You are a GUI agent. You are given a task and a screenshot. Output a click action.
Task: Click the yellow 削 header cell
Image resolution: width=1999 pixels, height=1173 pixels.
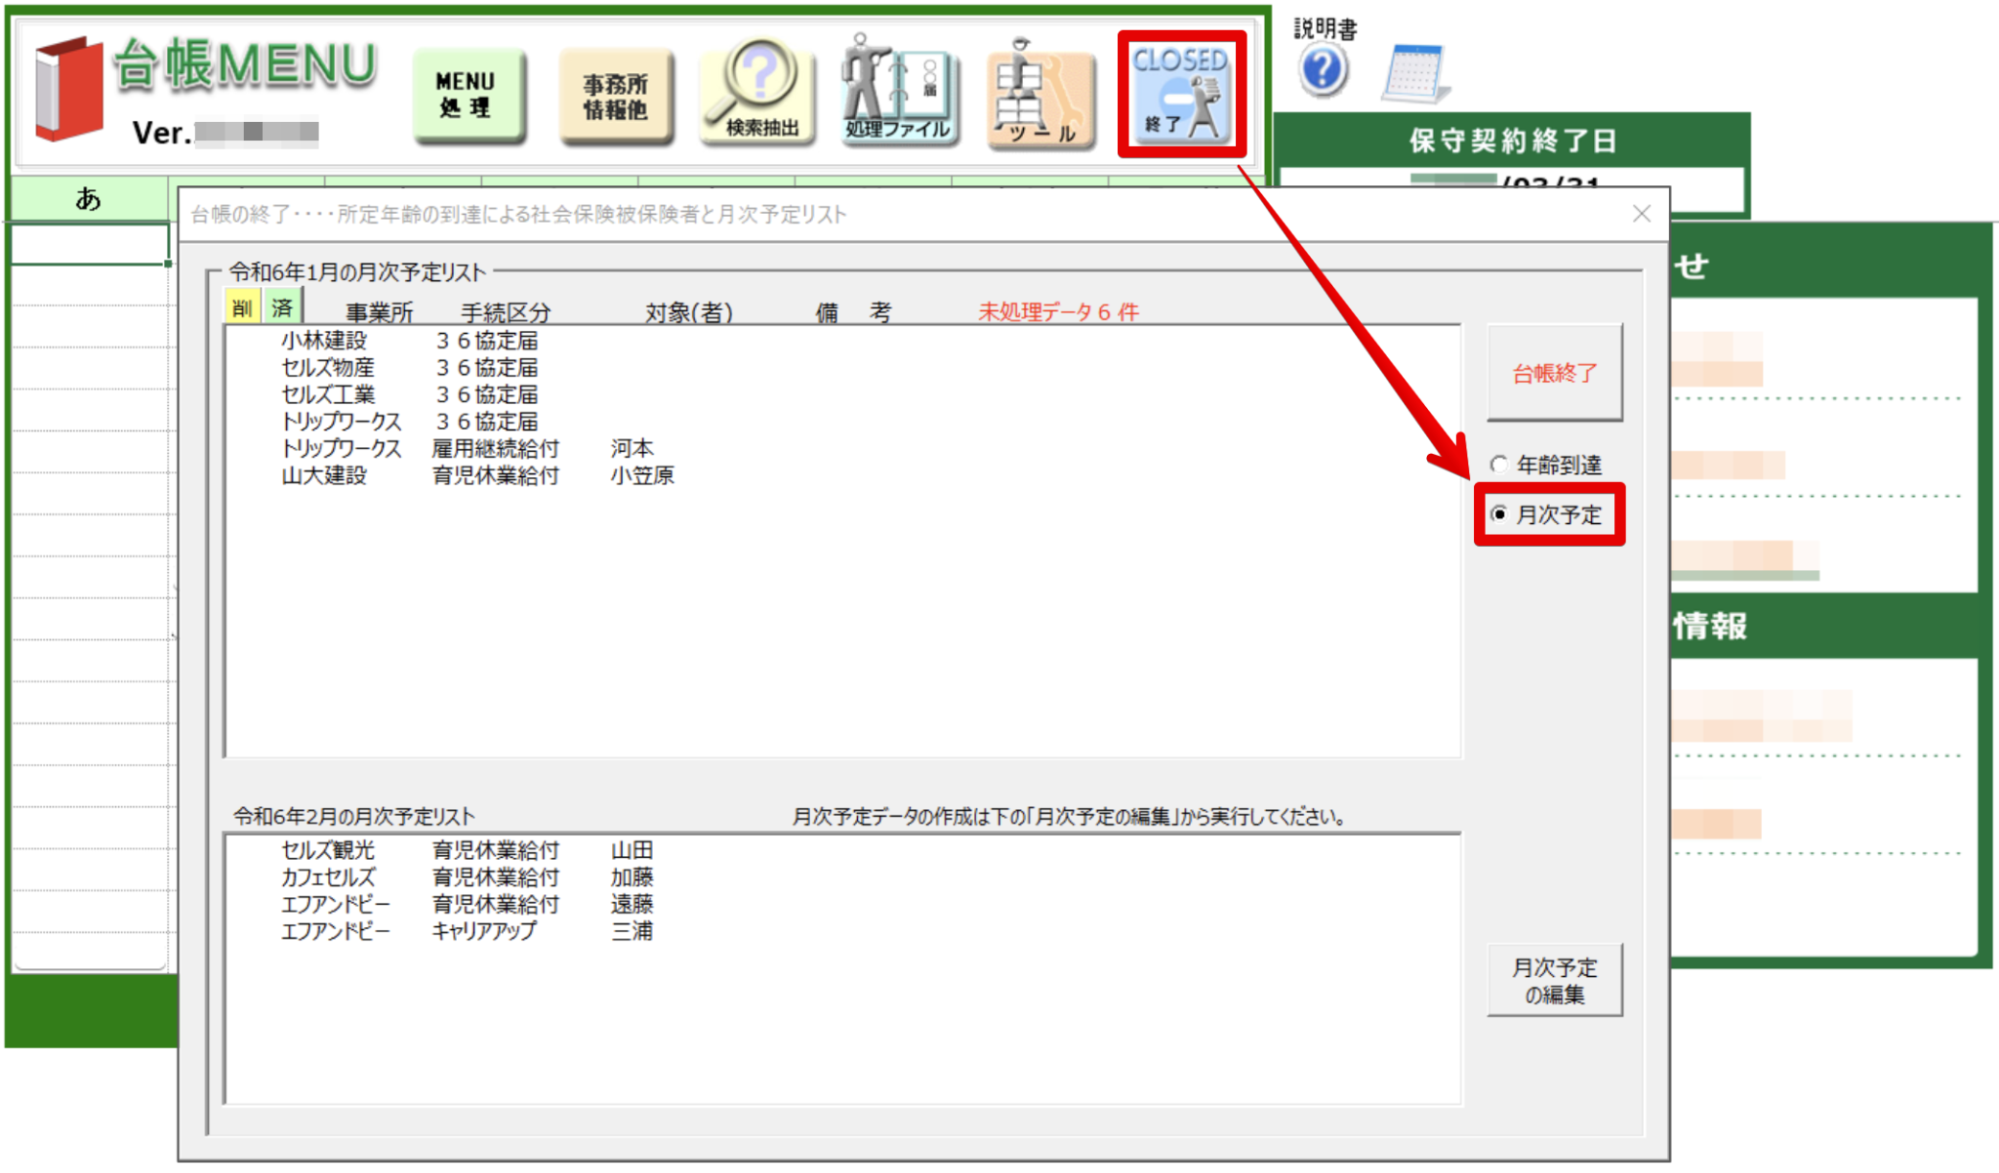[241, 308]
